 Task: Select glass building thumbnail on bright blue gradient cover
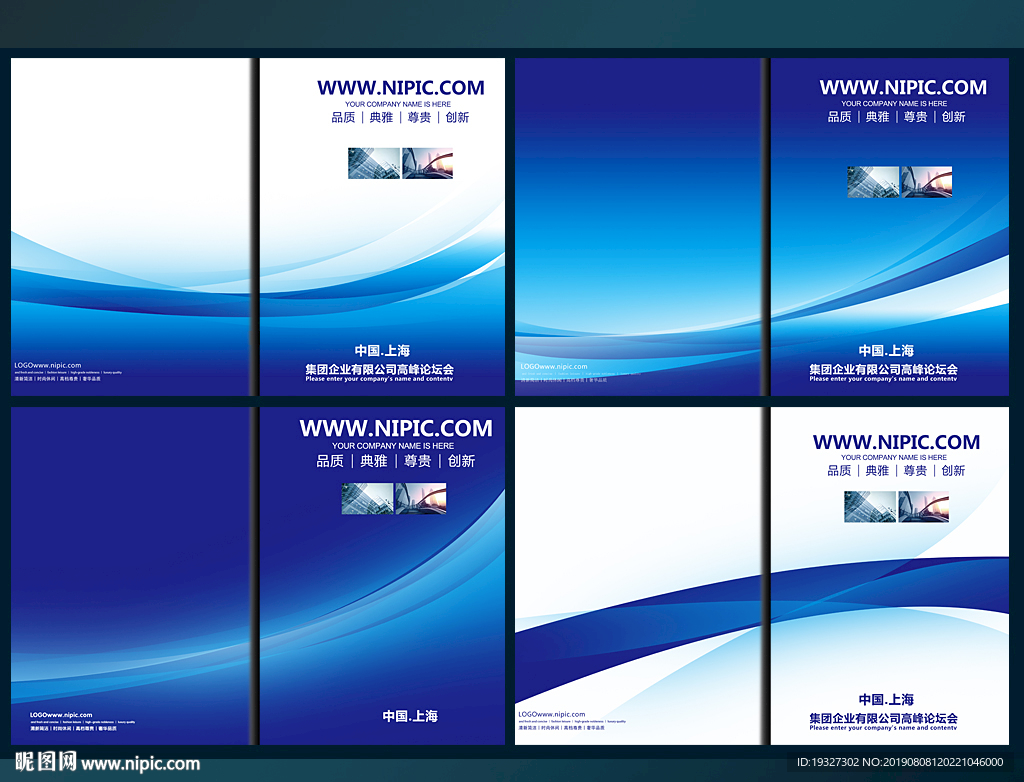click(873, 182)
